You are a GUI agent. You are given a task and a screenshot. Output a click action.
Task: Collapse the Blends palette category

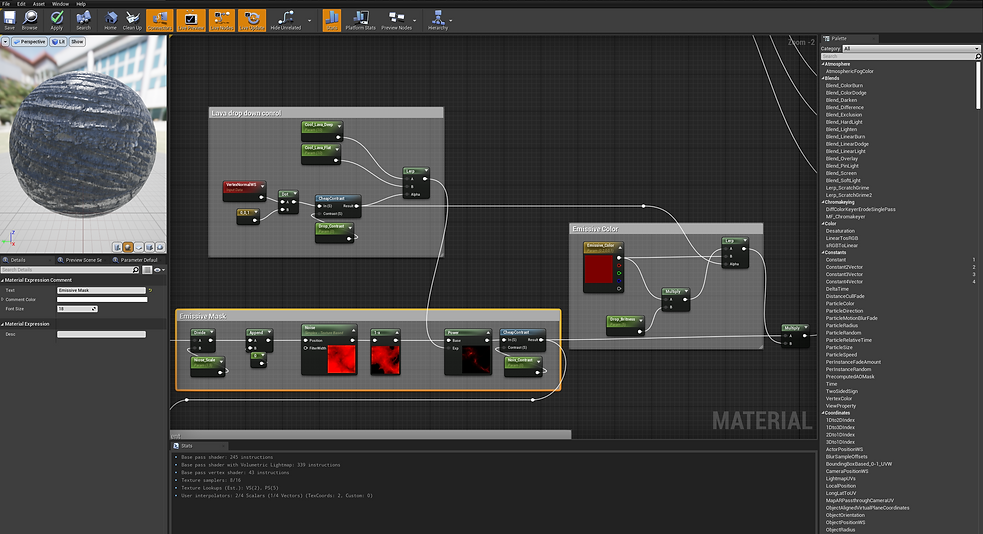[823, 78]
